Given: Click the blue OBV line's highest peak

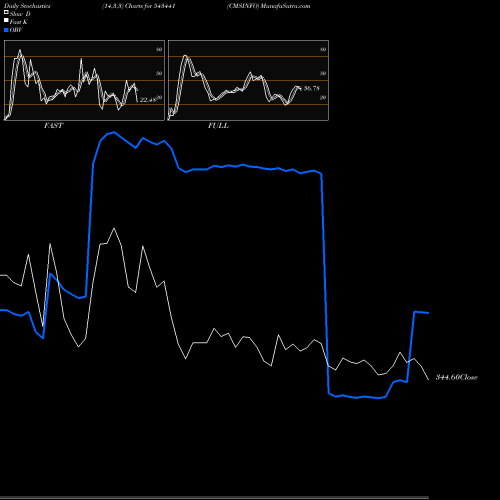Looking at the screenshot, I should [x=114, y=132].
